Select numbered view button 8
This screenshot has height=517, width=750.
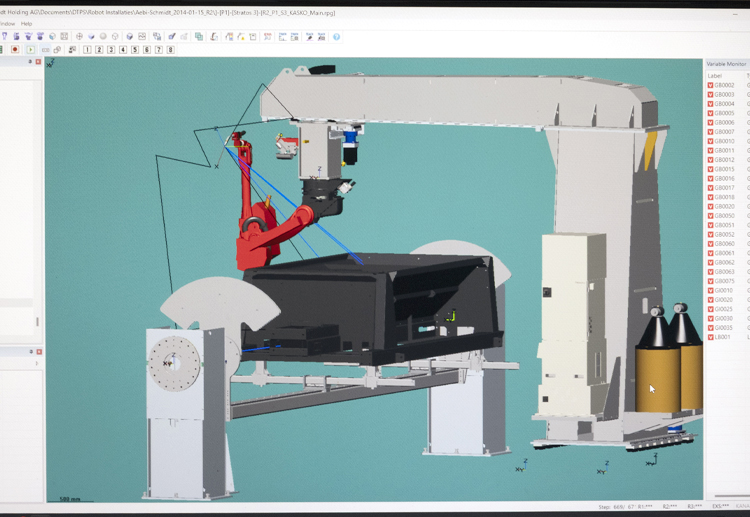tap(171, 49)
